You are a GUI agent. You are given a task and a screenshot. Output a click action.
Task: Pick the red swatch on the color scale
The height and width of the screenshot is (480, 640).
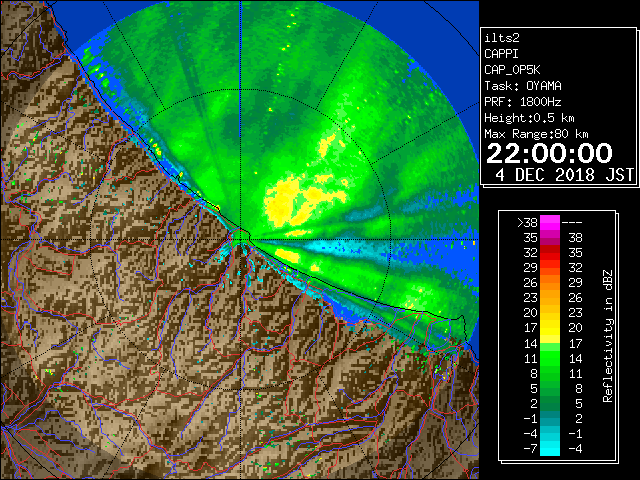tap(550, 253)
